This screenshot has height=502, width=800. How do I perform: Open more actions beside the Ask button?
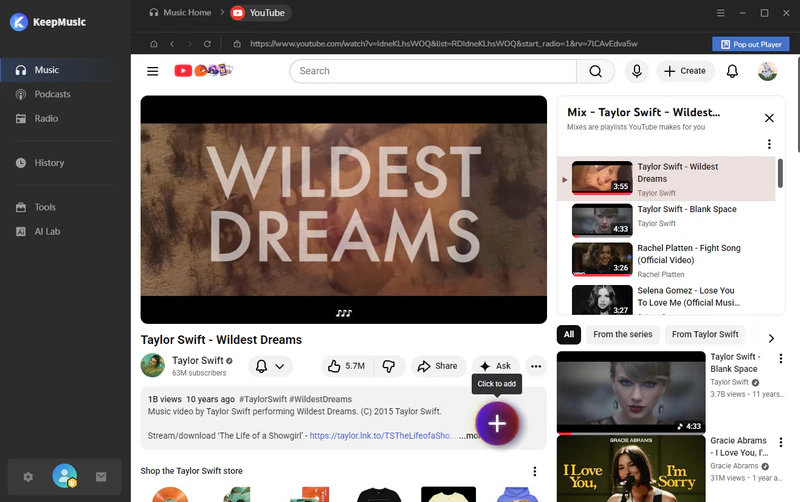tap(536, 366)
